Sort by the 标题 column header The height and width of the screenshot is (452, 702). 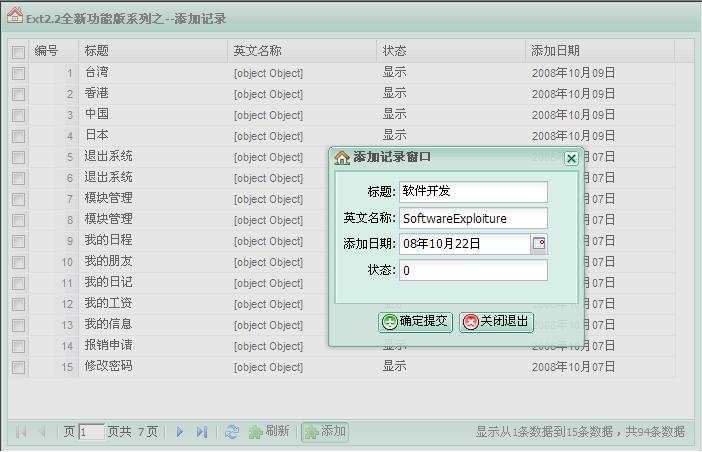point(153,51)
